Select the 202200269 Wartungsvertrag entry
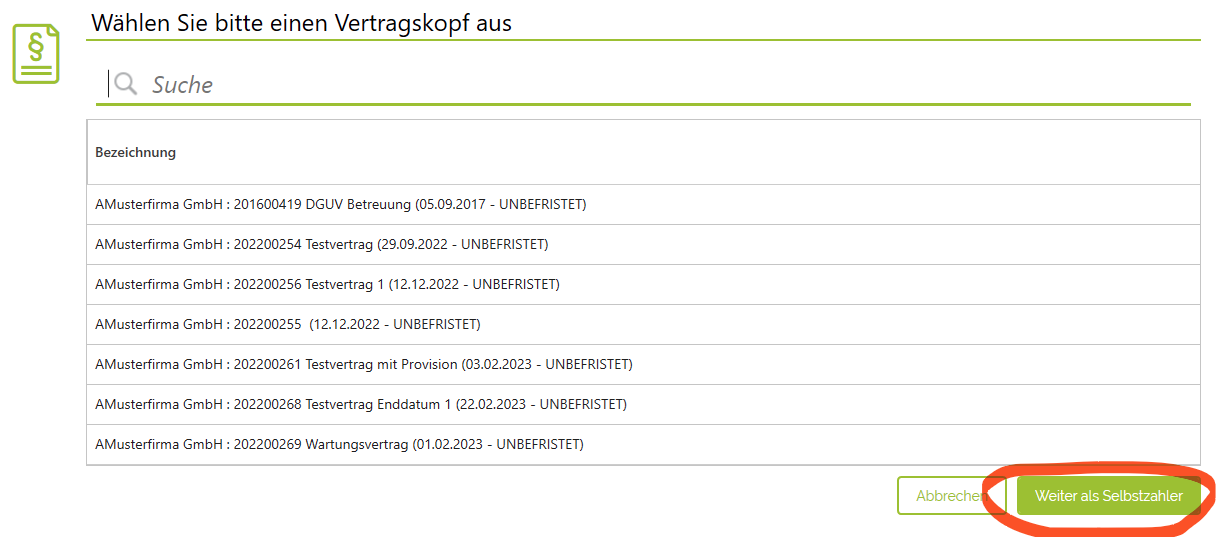Screen dimensions: 1229x537 (x=643, y=444)
